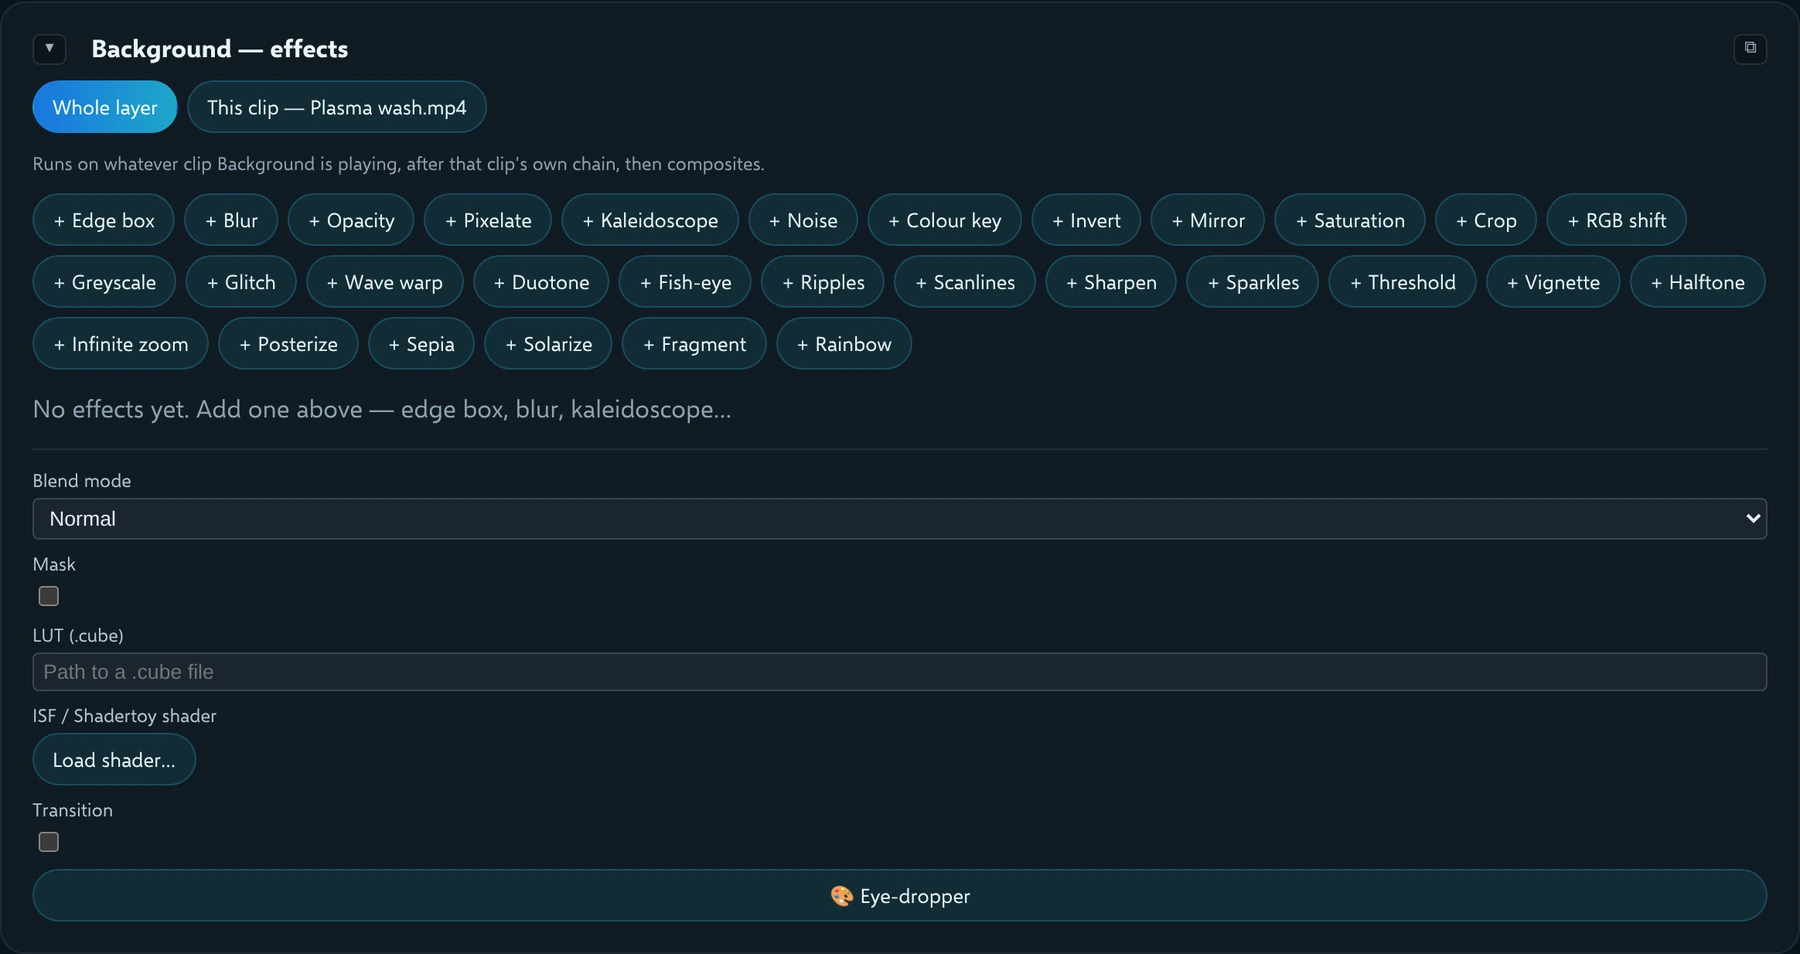This screenshot has width=1800, height=954.
Task: Add the Noise effect
Action: click(x=803, y=220)
